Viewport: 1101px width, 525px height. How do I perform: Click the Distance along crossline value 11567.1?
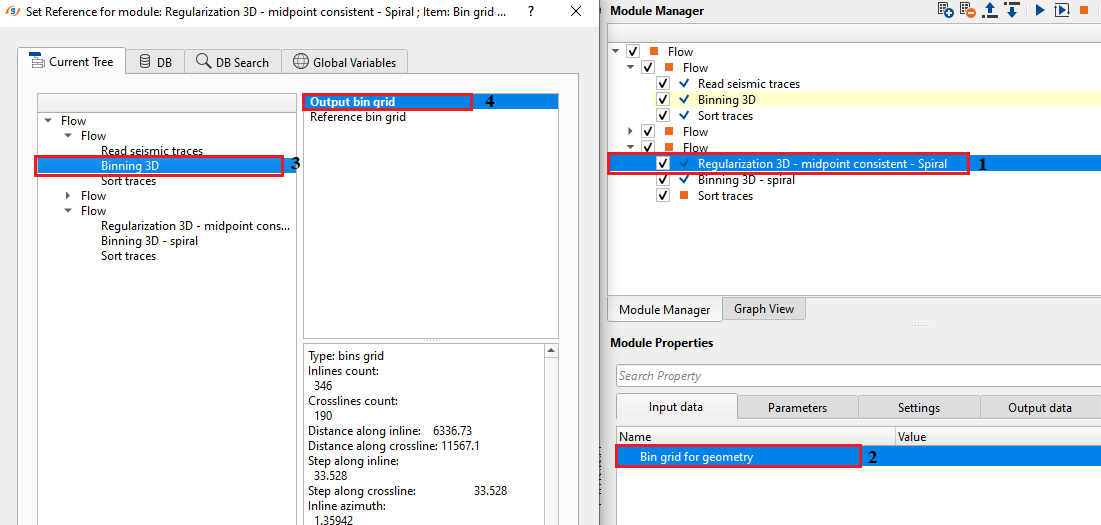459,446
